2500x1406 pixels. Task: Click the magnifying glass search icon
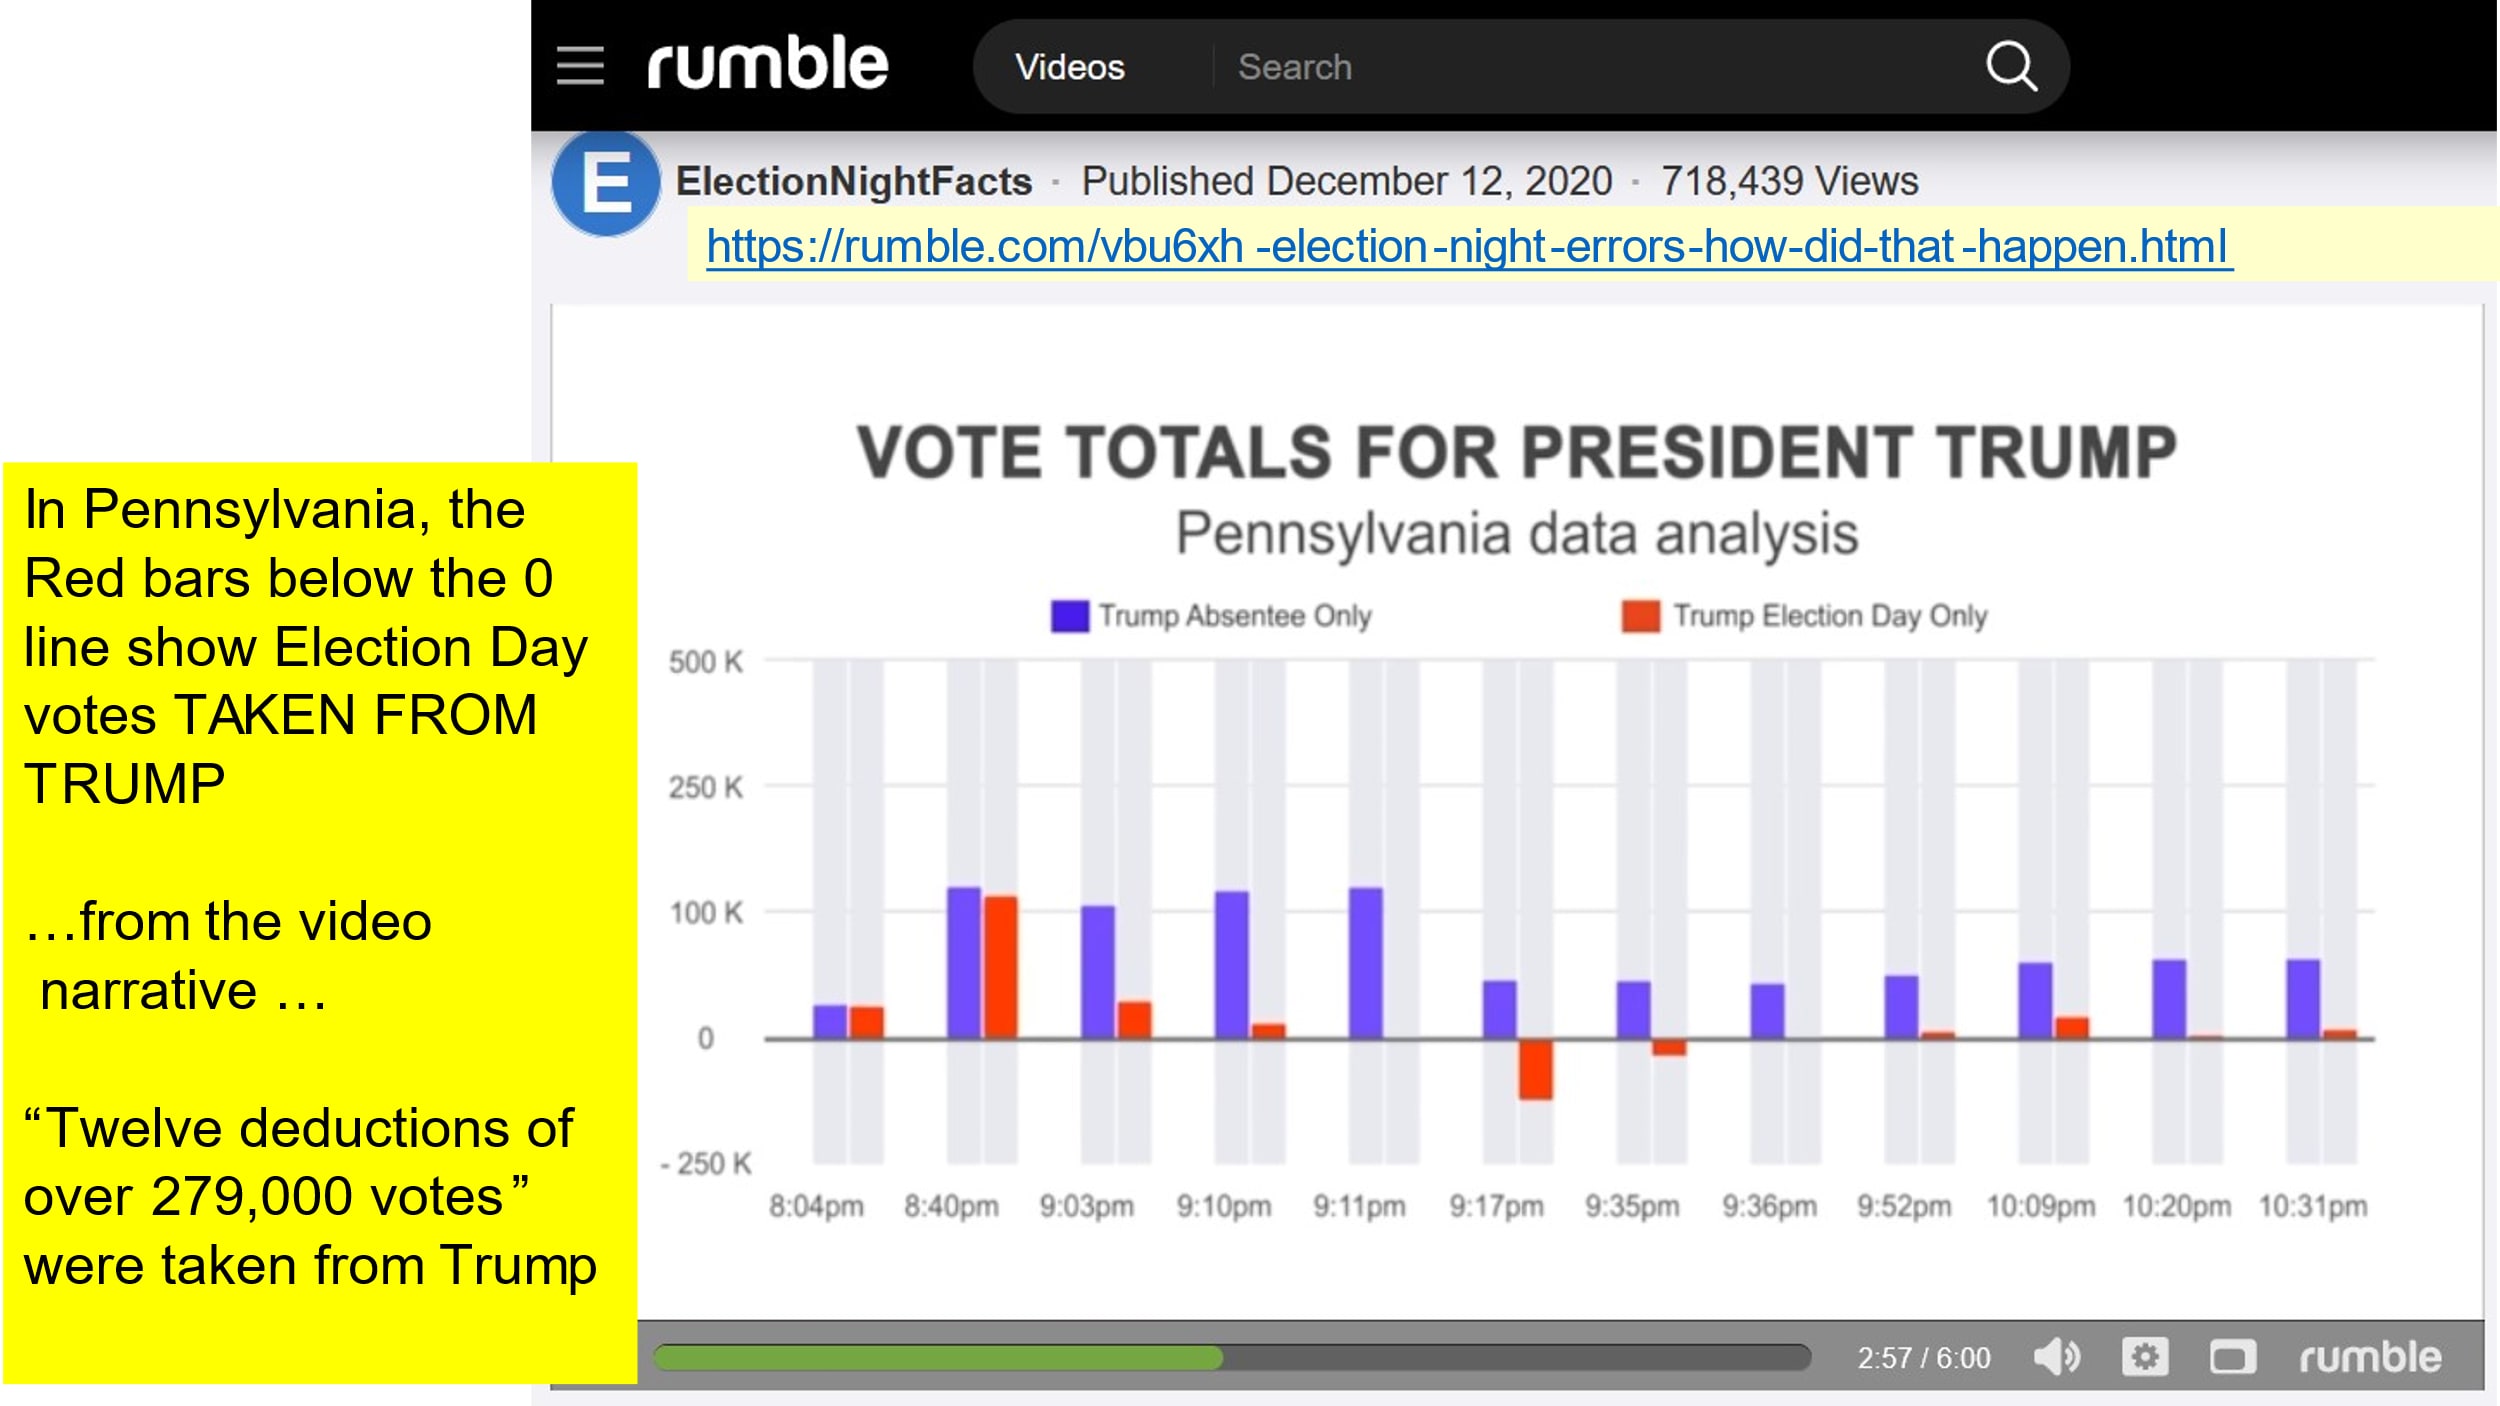tap(2010, 67)
